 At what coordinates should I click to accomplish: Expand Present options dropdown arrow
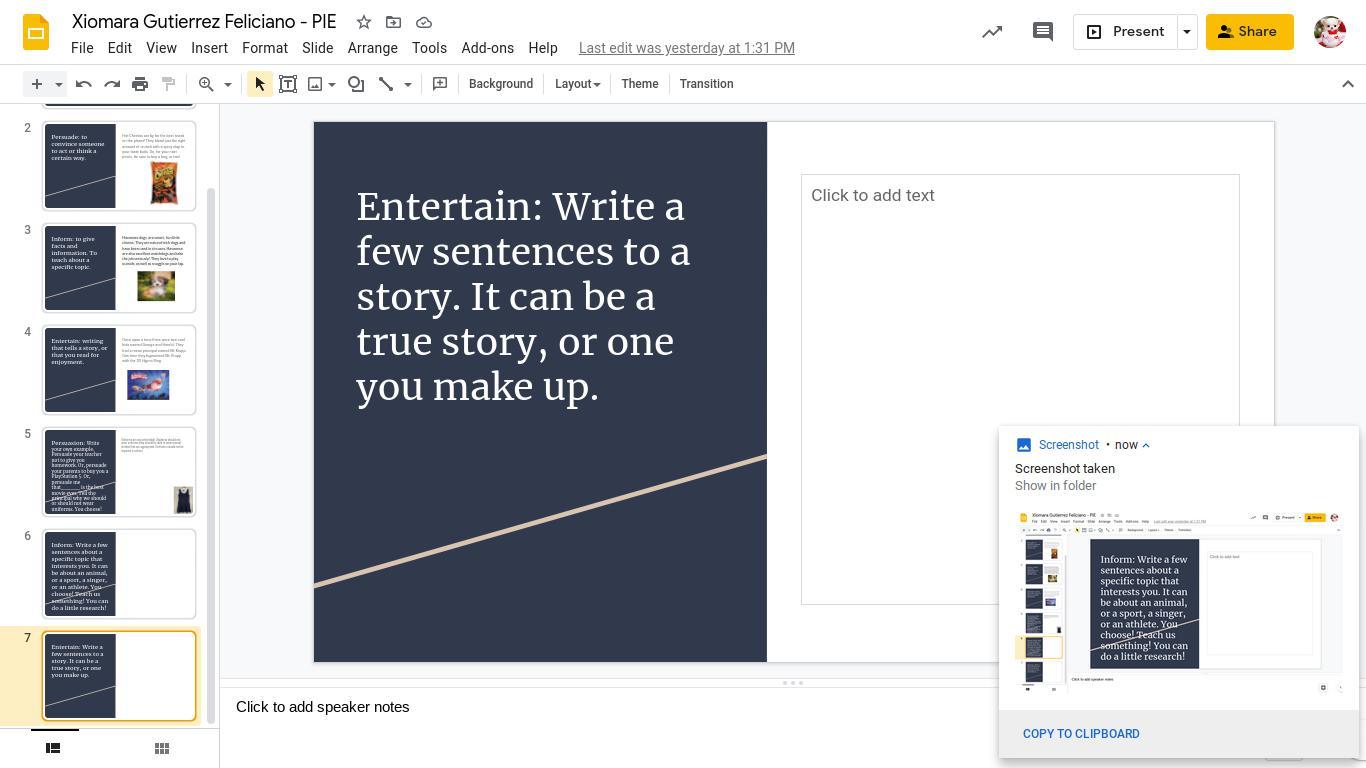1187,32
